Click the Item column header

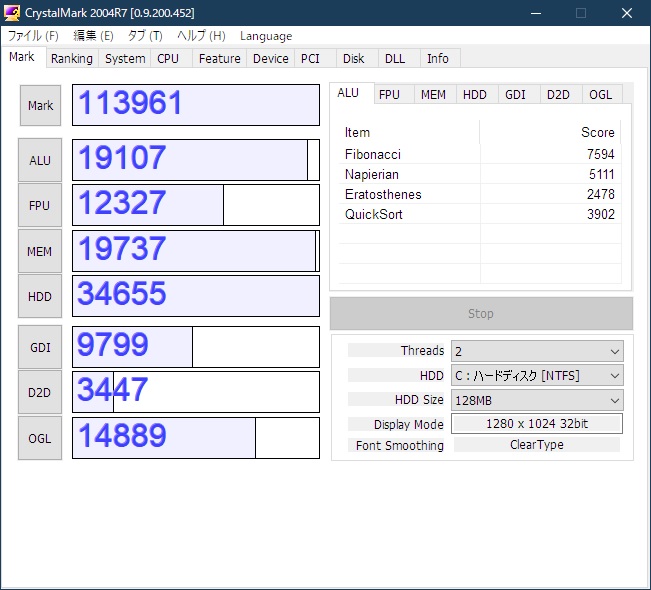tap(409, 132)
